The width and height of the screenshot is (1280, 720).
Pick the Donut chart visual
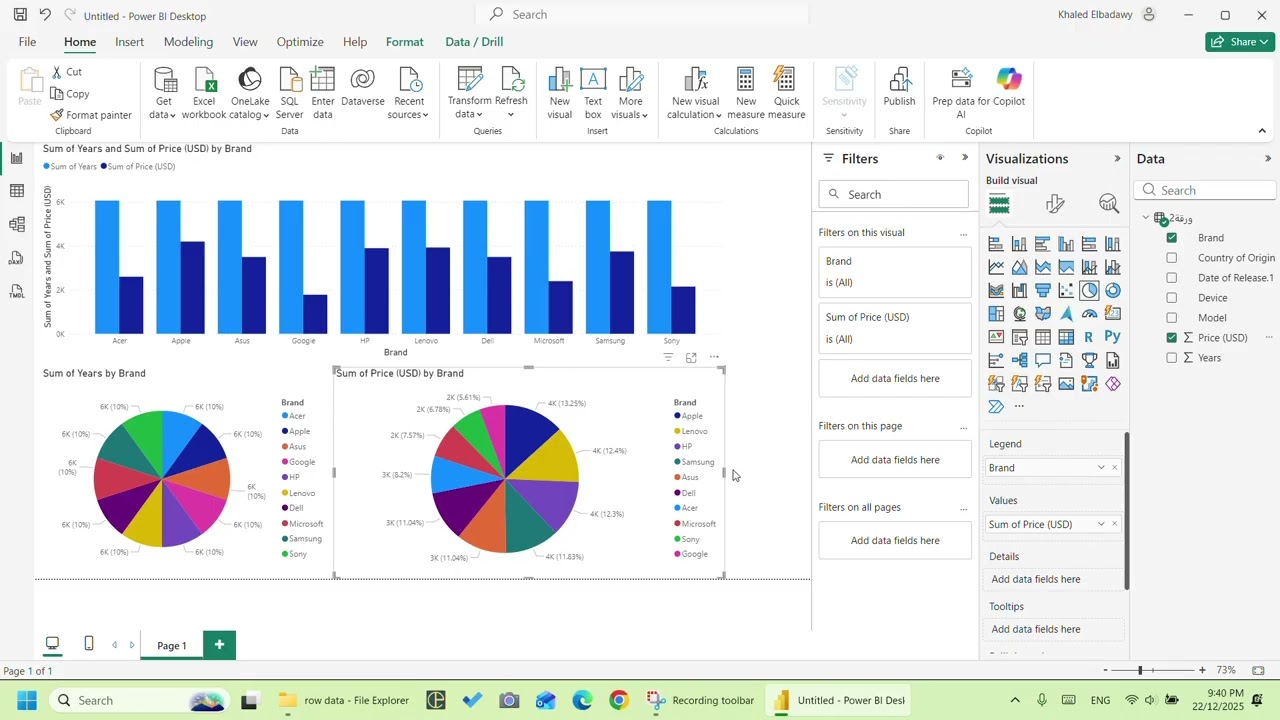(x=1112, y=290)
